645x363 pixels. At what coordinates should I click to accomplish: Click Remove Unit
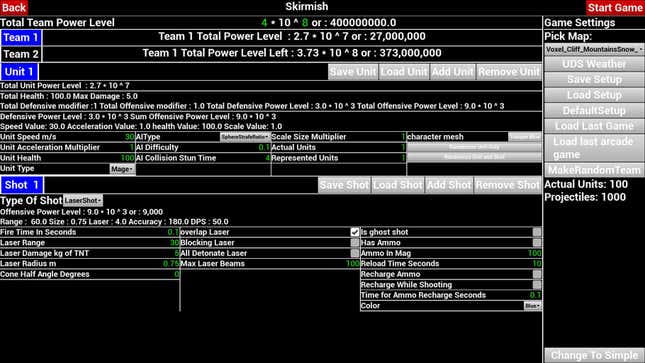508,72
